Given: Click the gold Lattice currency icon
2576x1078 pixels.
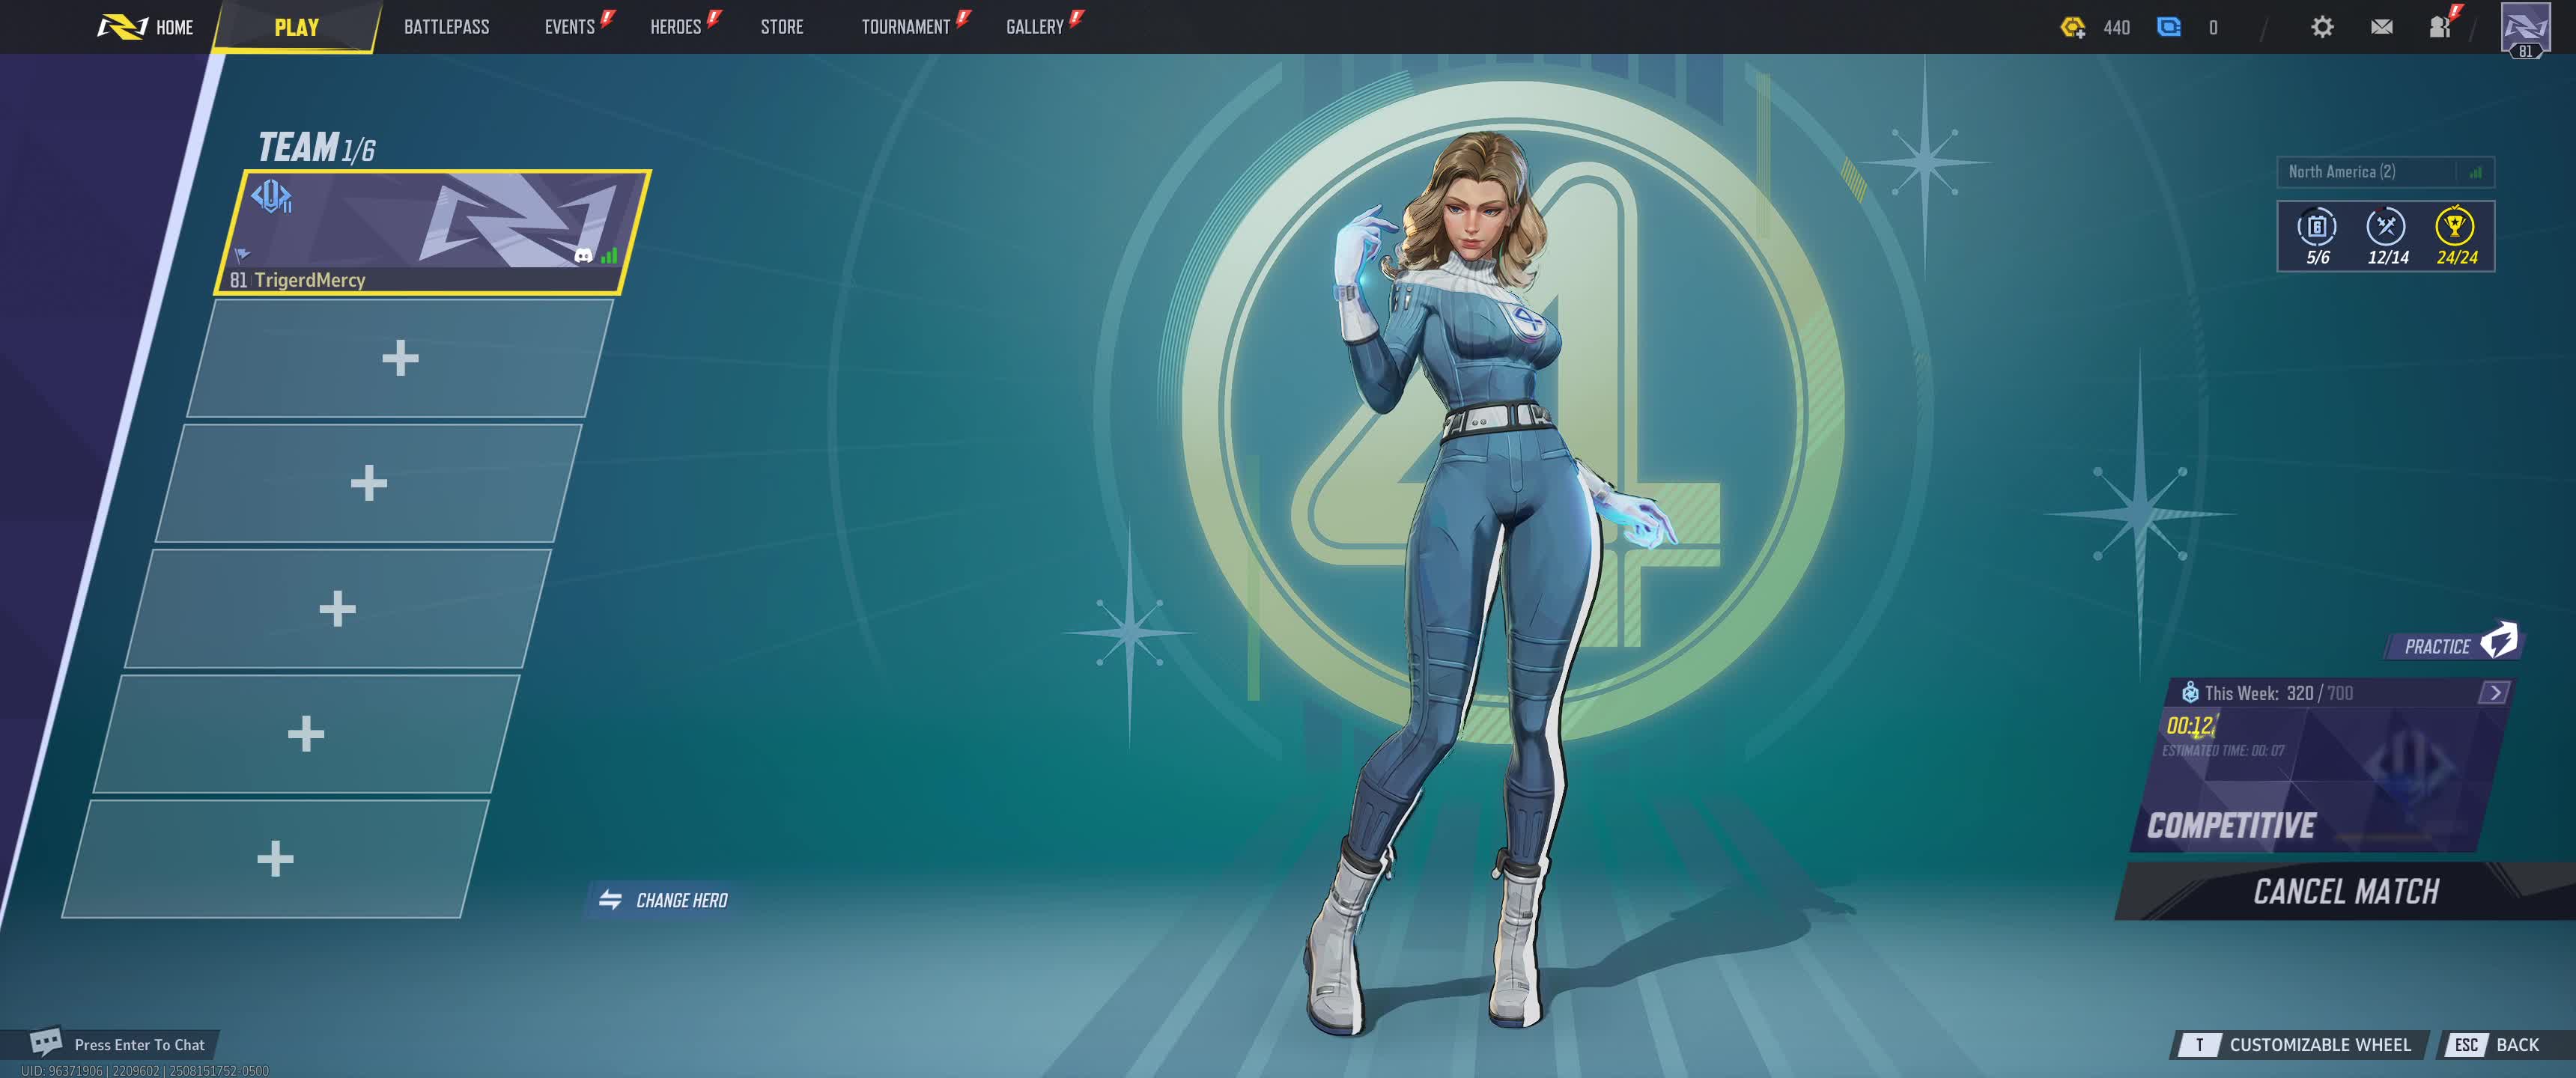Looking at the screenshot, I should pos(2073,27).
